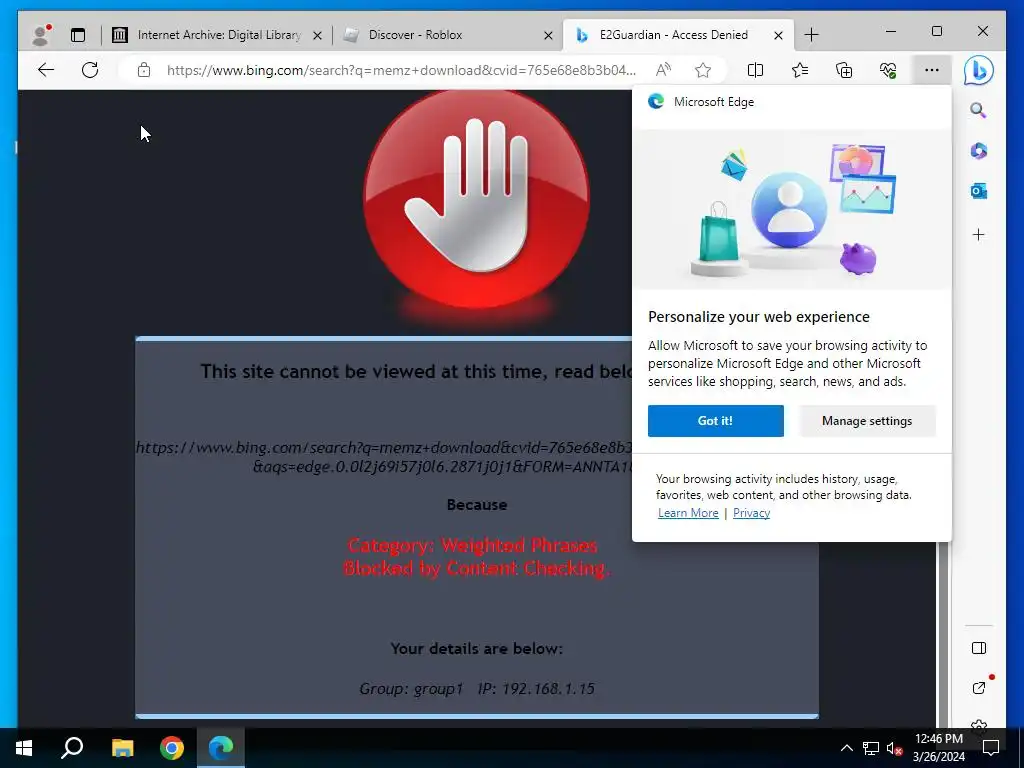Click the red stop hand image
The height and width of the screenshot is (768, 1024).
[476, 199]
